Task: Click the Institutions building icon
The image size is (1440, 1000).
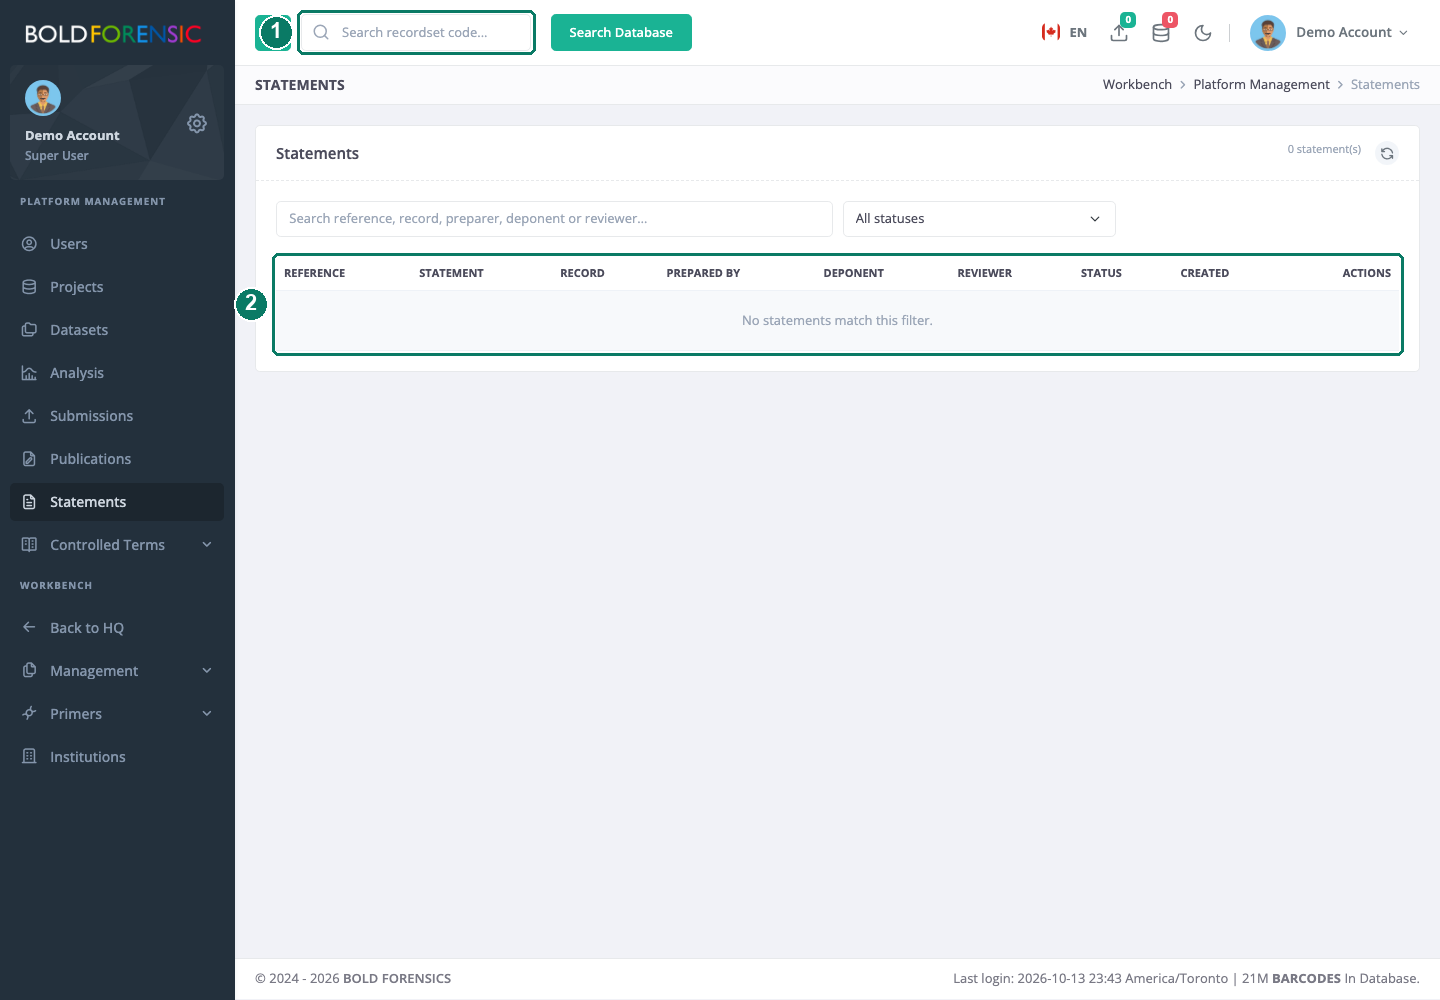Action: pos(30,757)
